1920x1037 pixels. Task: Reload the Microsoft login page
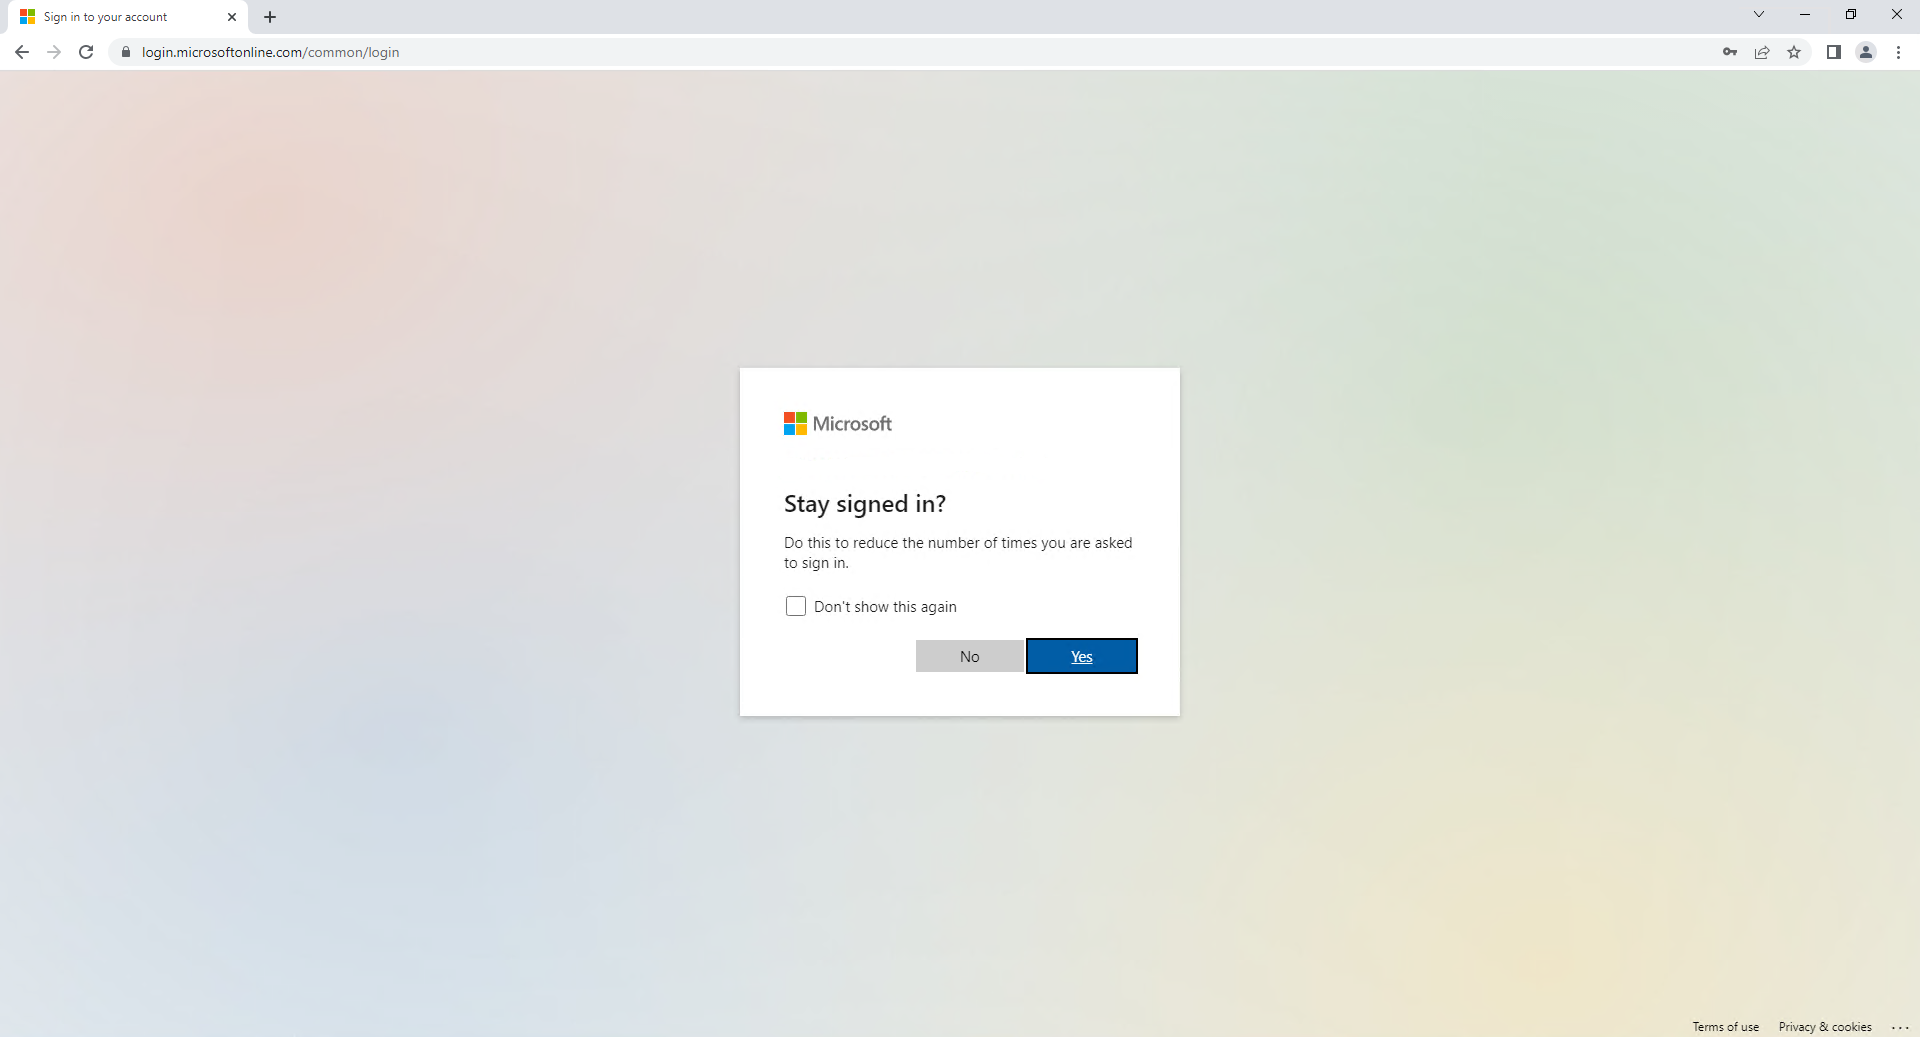pos(86,52)
